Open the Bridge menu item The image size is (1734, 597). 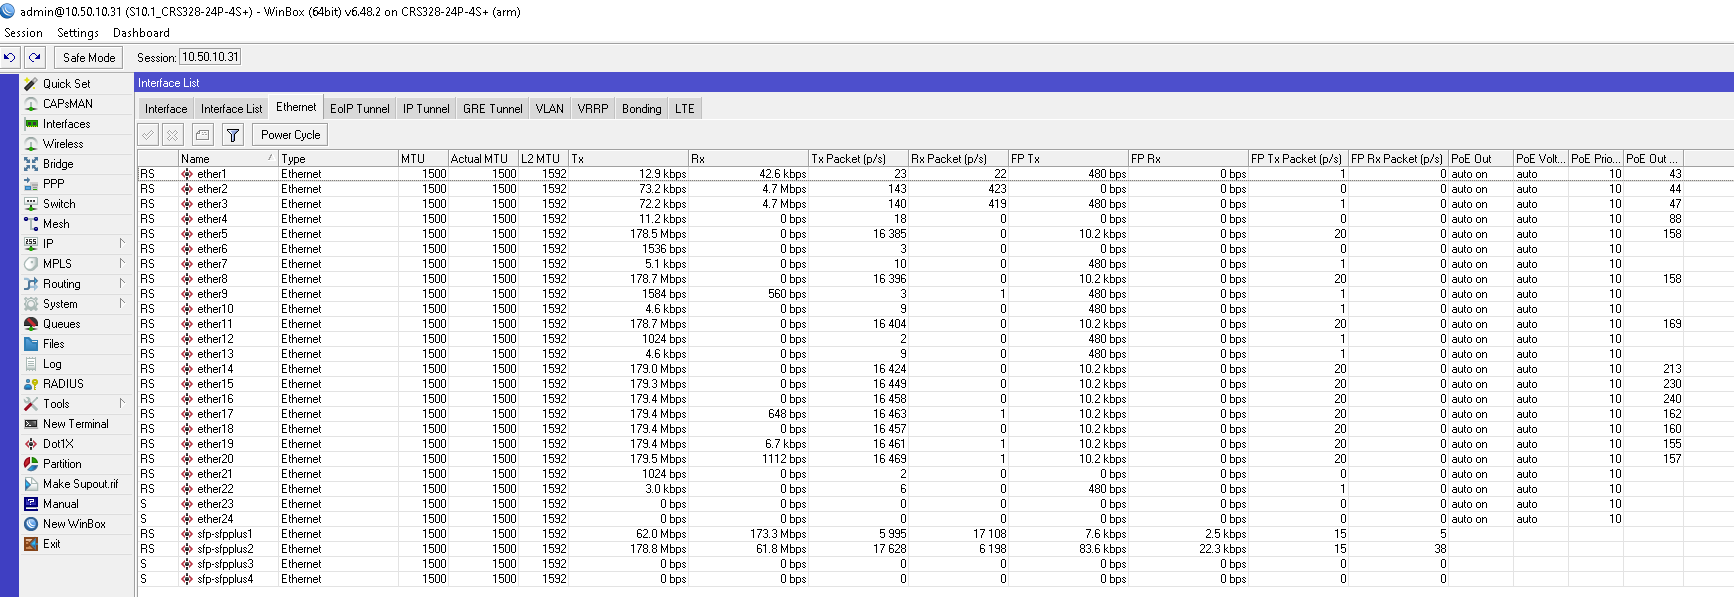pos(58,164)
